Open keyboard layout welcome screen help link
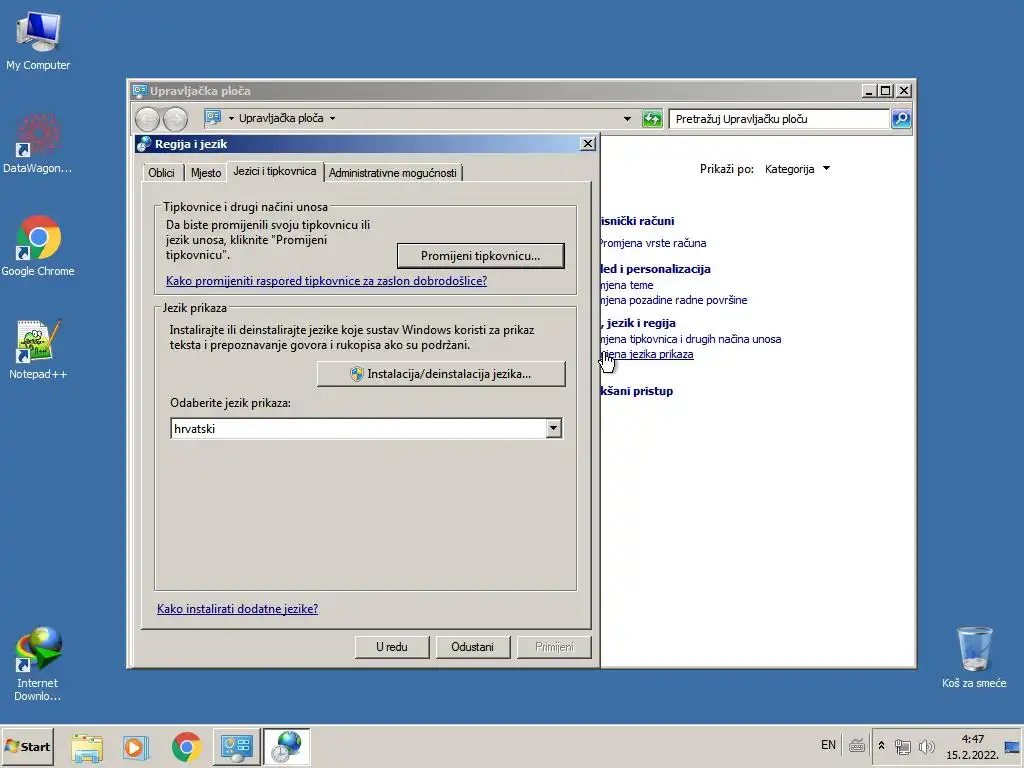 point(327,281)
